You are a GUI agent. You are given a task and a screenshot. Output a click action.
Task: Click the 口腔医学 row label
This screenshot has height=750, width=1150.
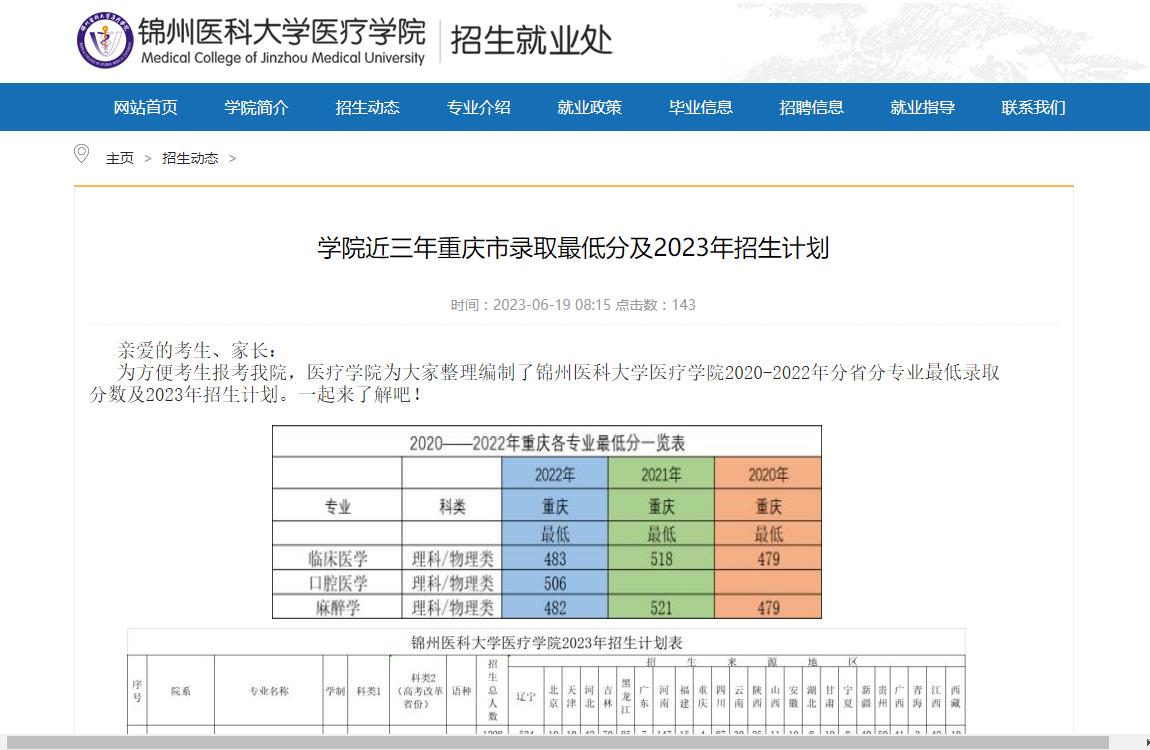pos(337,584)
